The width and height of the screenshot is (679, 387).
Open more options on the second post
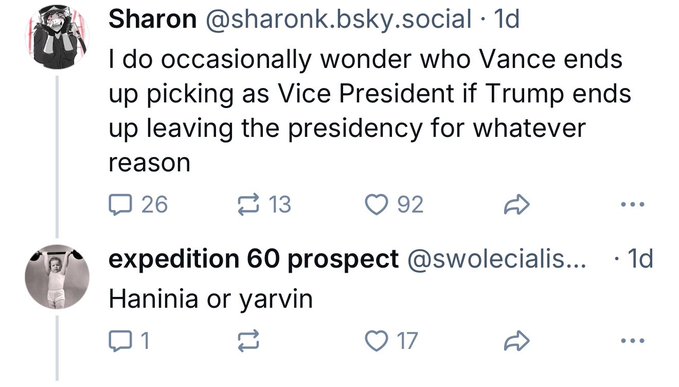633,341
